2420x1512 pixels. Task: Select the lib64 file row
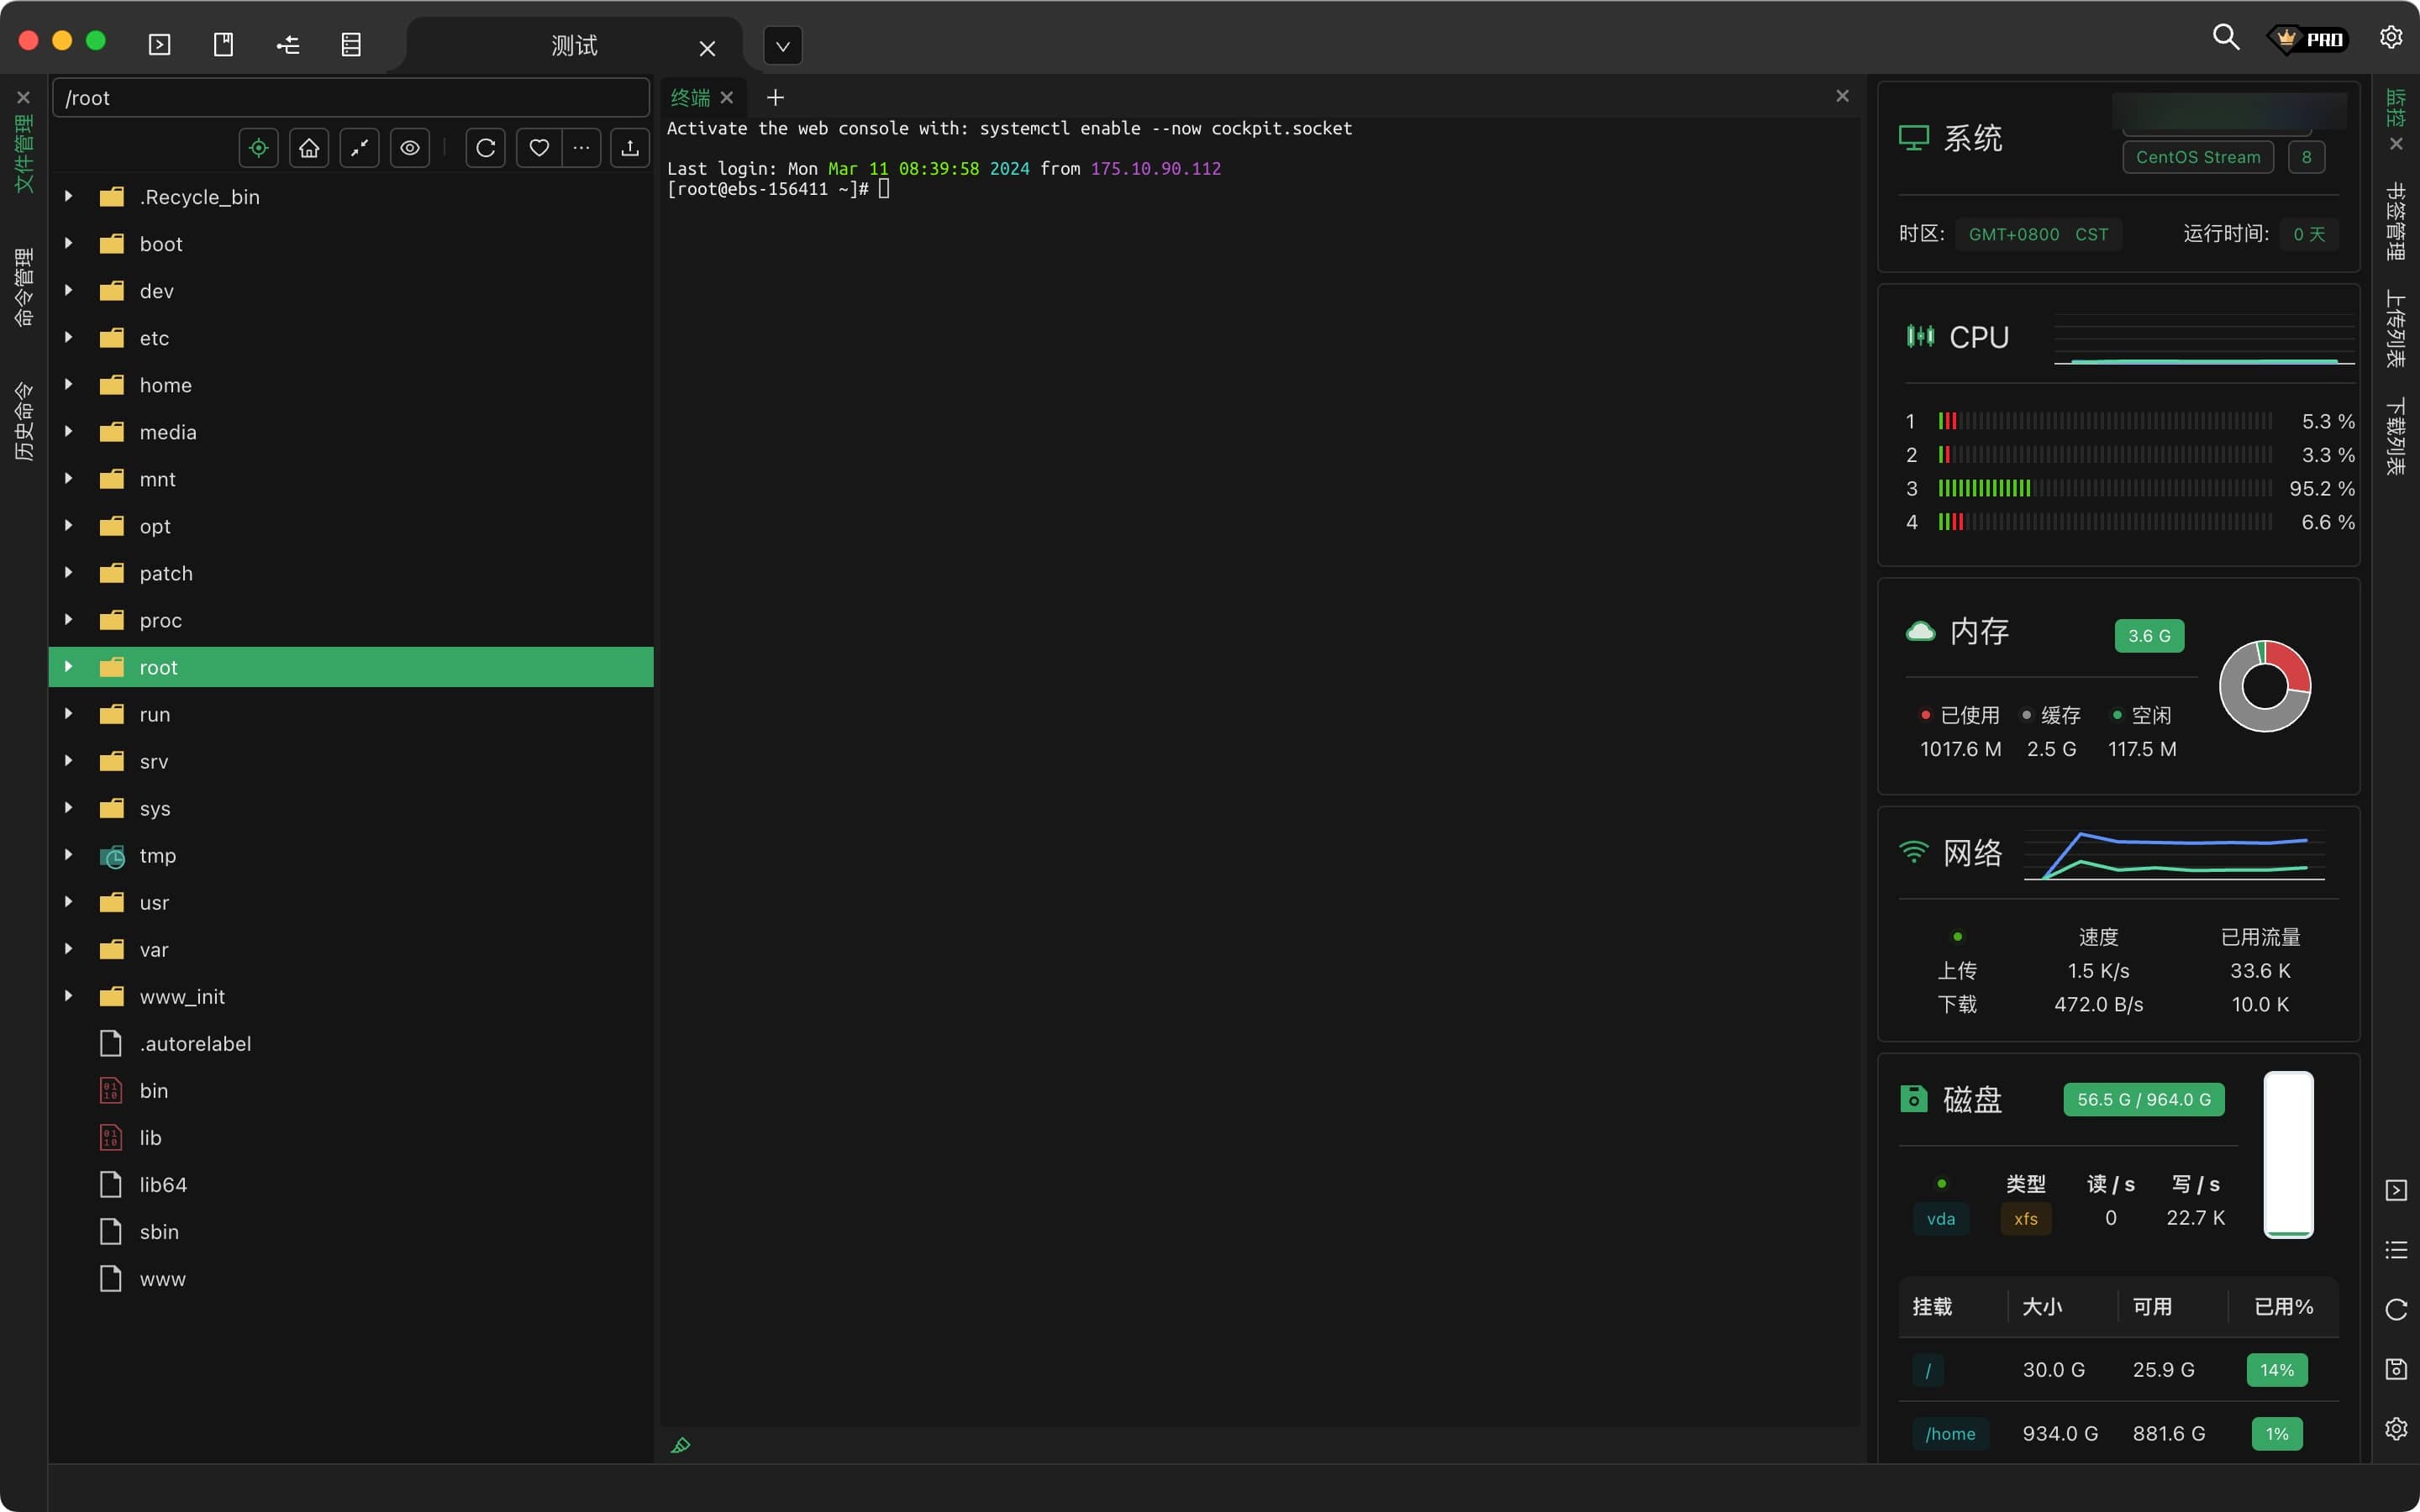[x=351, y=1184]
